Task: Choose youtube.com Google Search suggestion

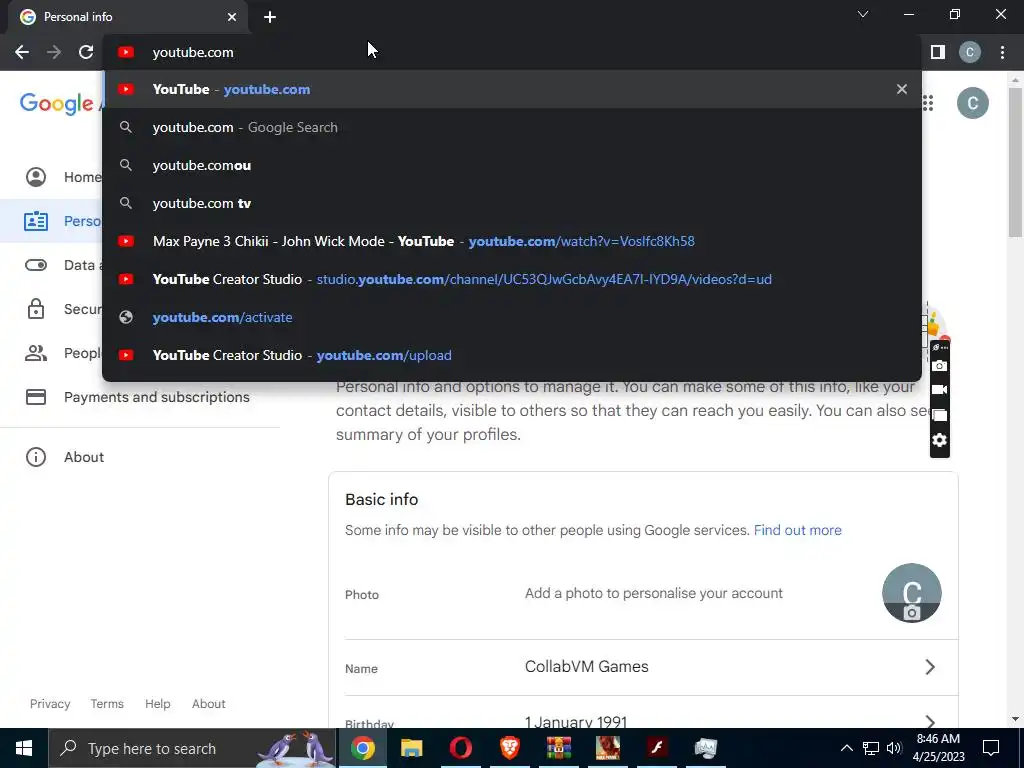Action: tap(512, 127)
